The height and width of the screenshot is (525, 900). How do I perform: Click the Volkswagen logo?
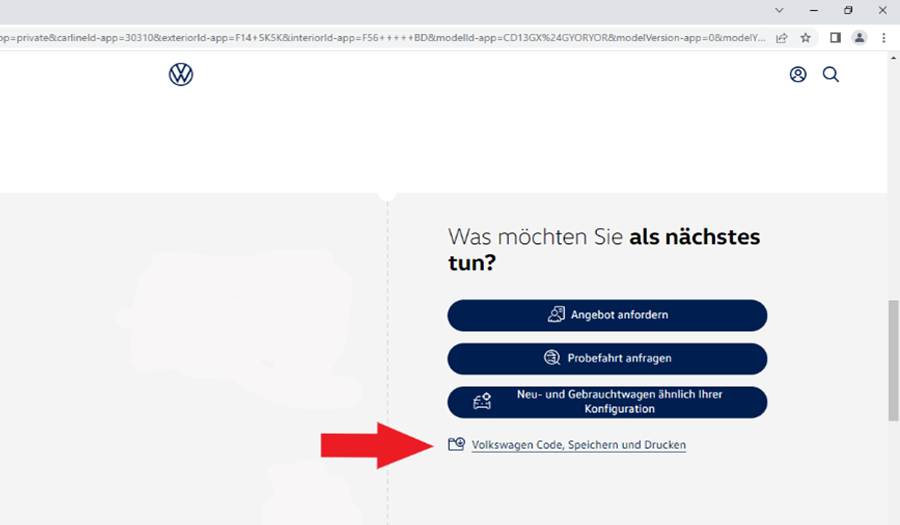(181, 75)
